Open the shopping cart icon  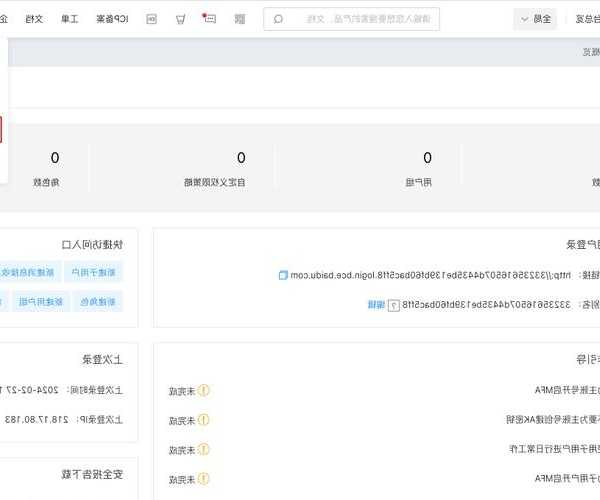pyautogui.click(x=180, y=19)
